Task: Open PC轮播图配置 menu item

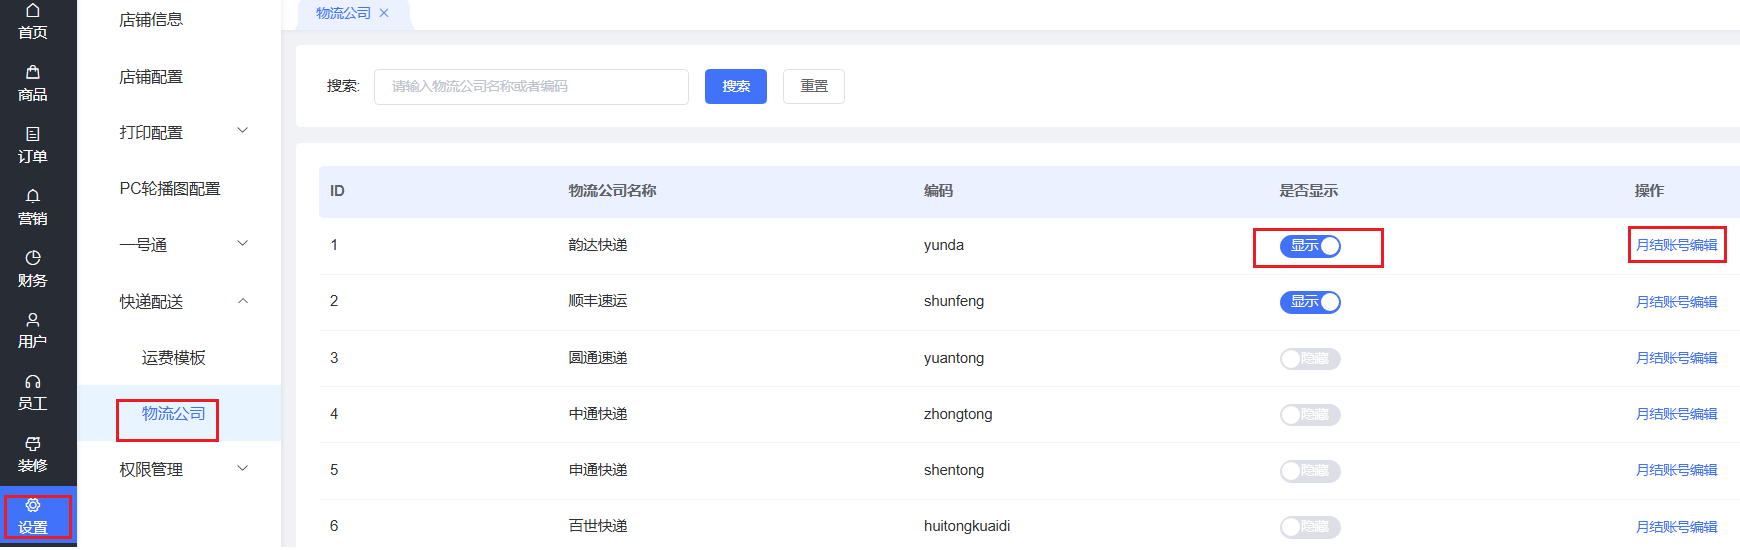Action: pos(170,189)
